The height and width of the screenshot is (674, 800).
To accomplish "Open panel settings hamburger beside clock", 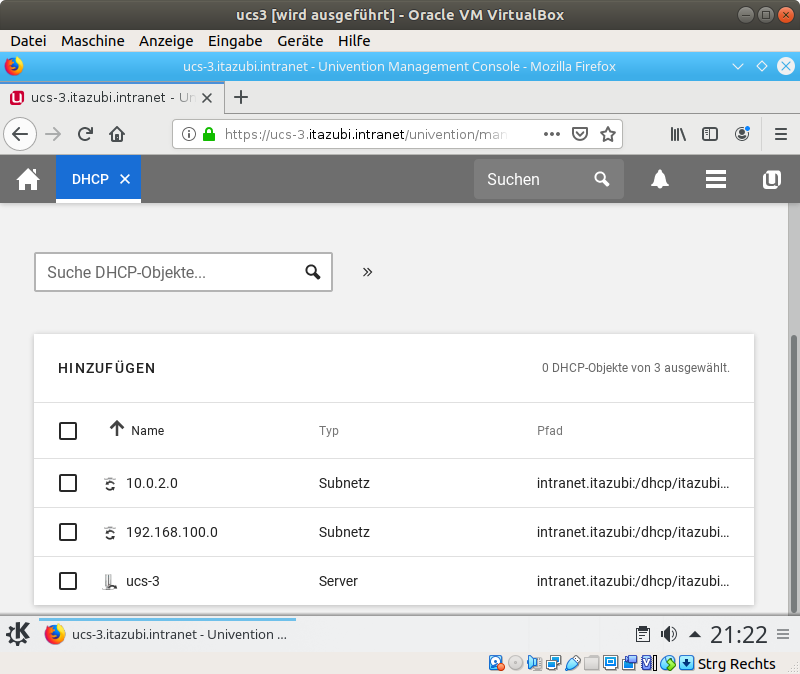I will click(783, 634).
